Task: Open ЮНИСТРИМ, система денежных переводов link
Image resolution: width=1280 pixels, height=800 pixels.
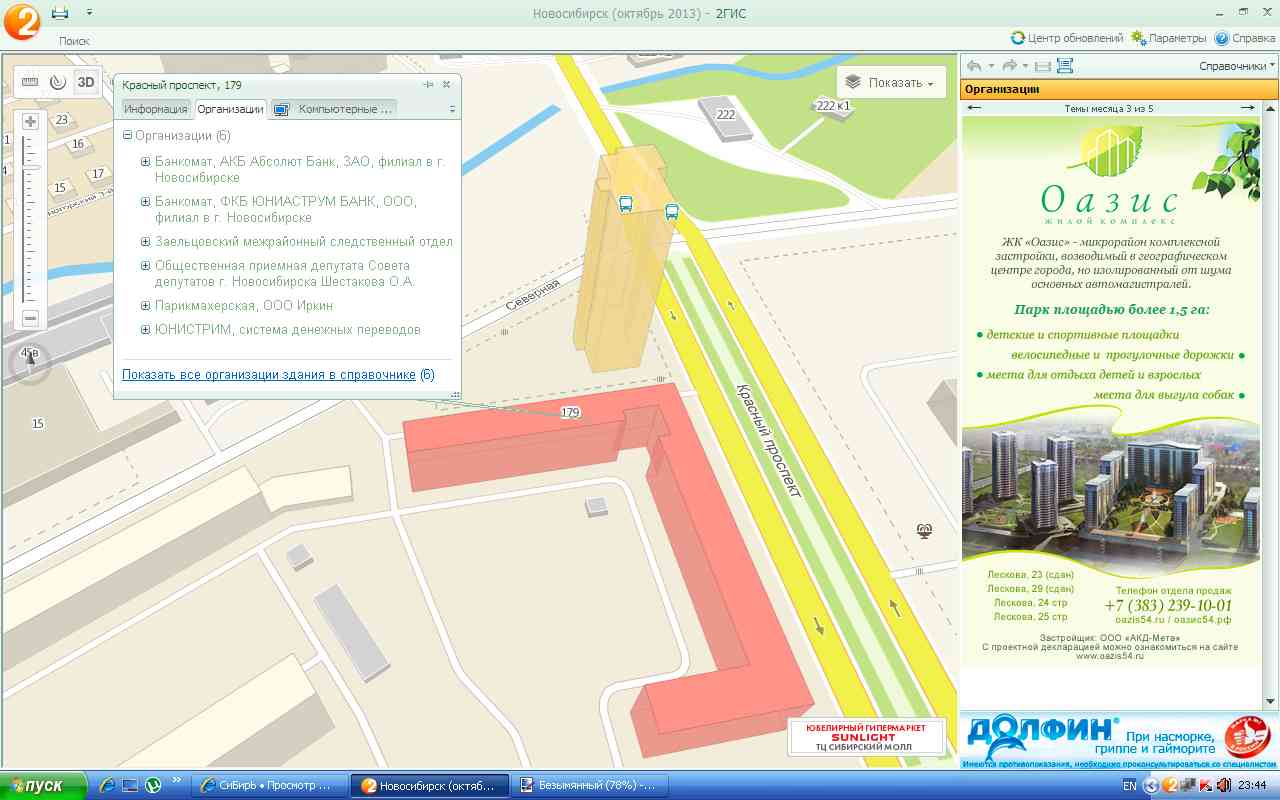Action: [x=288, y=329]
